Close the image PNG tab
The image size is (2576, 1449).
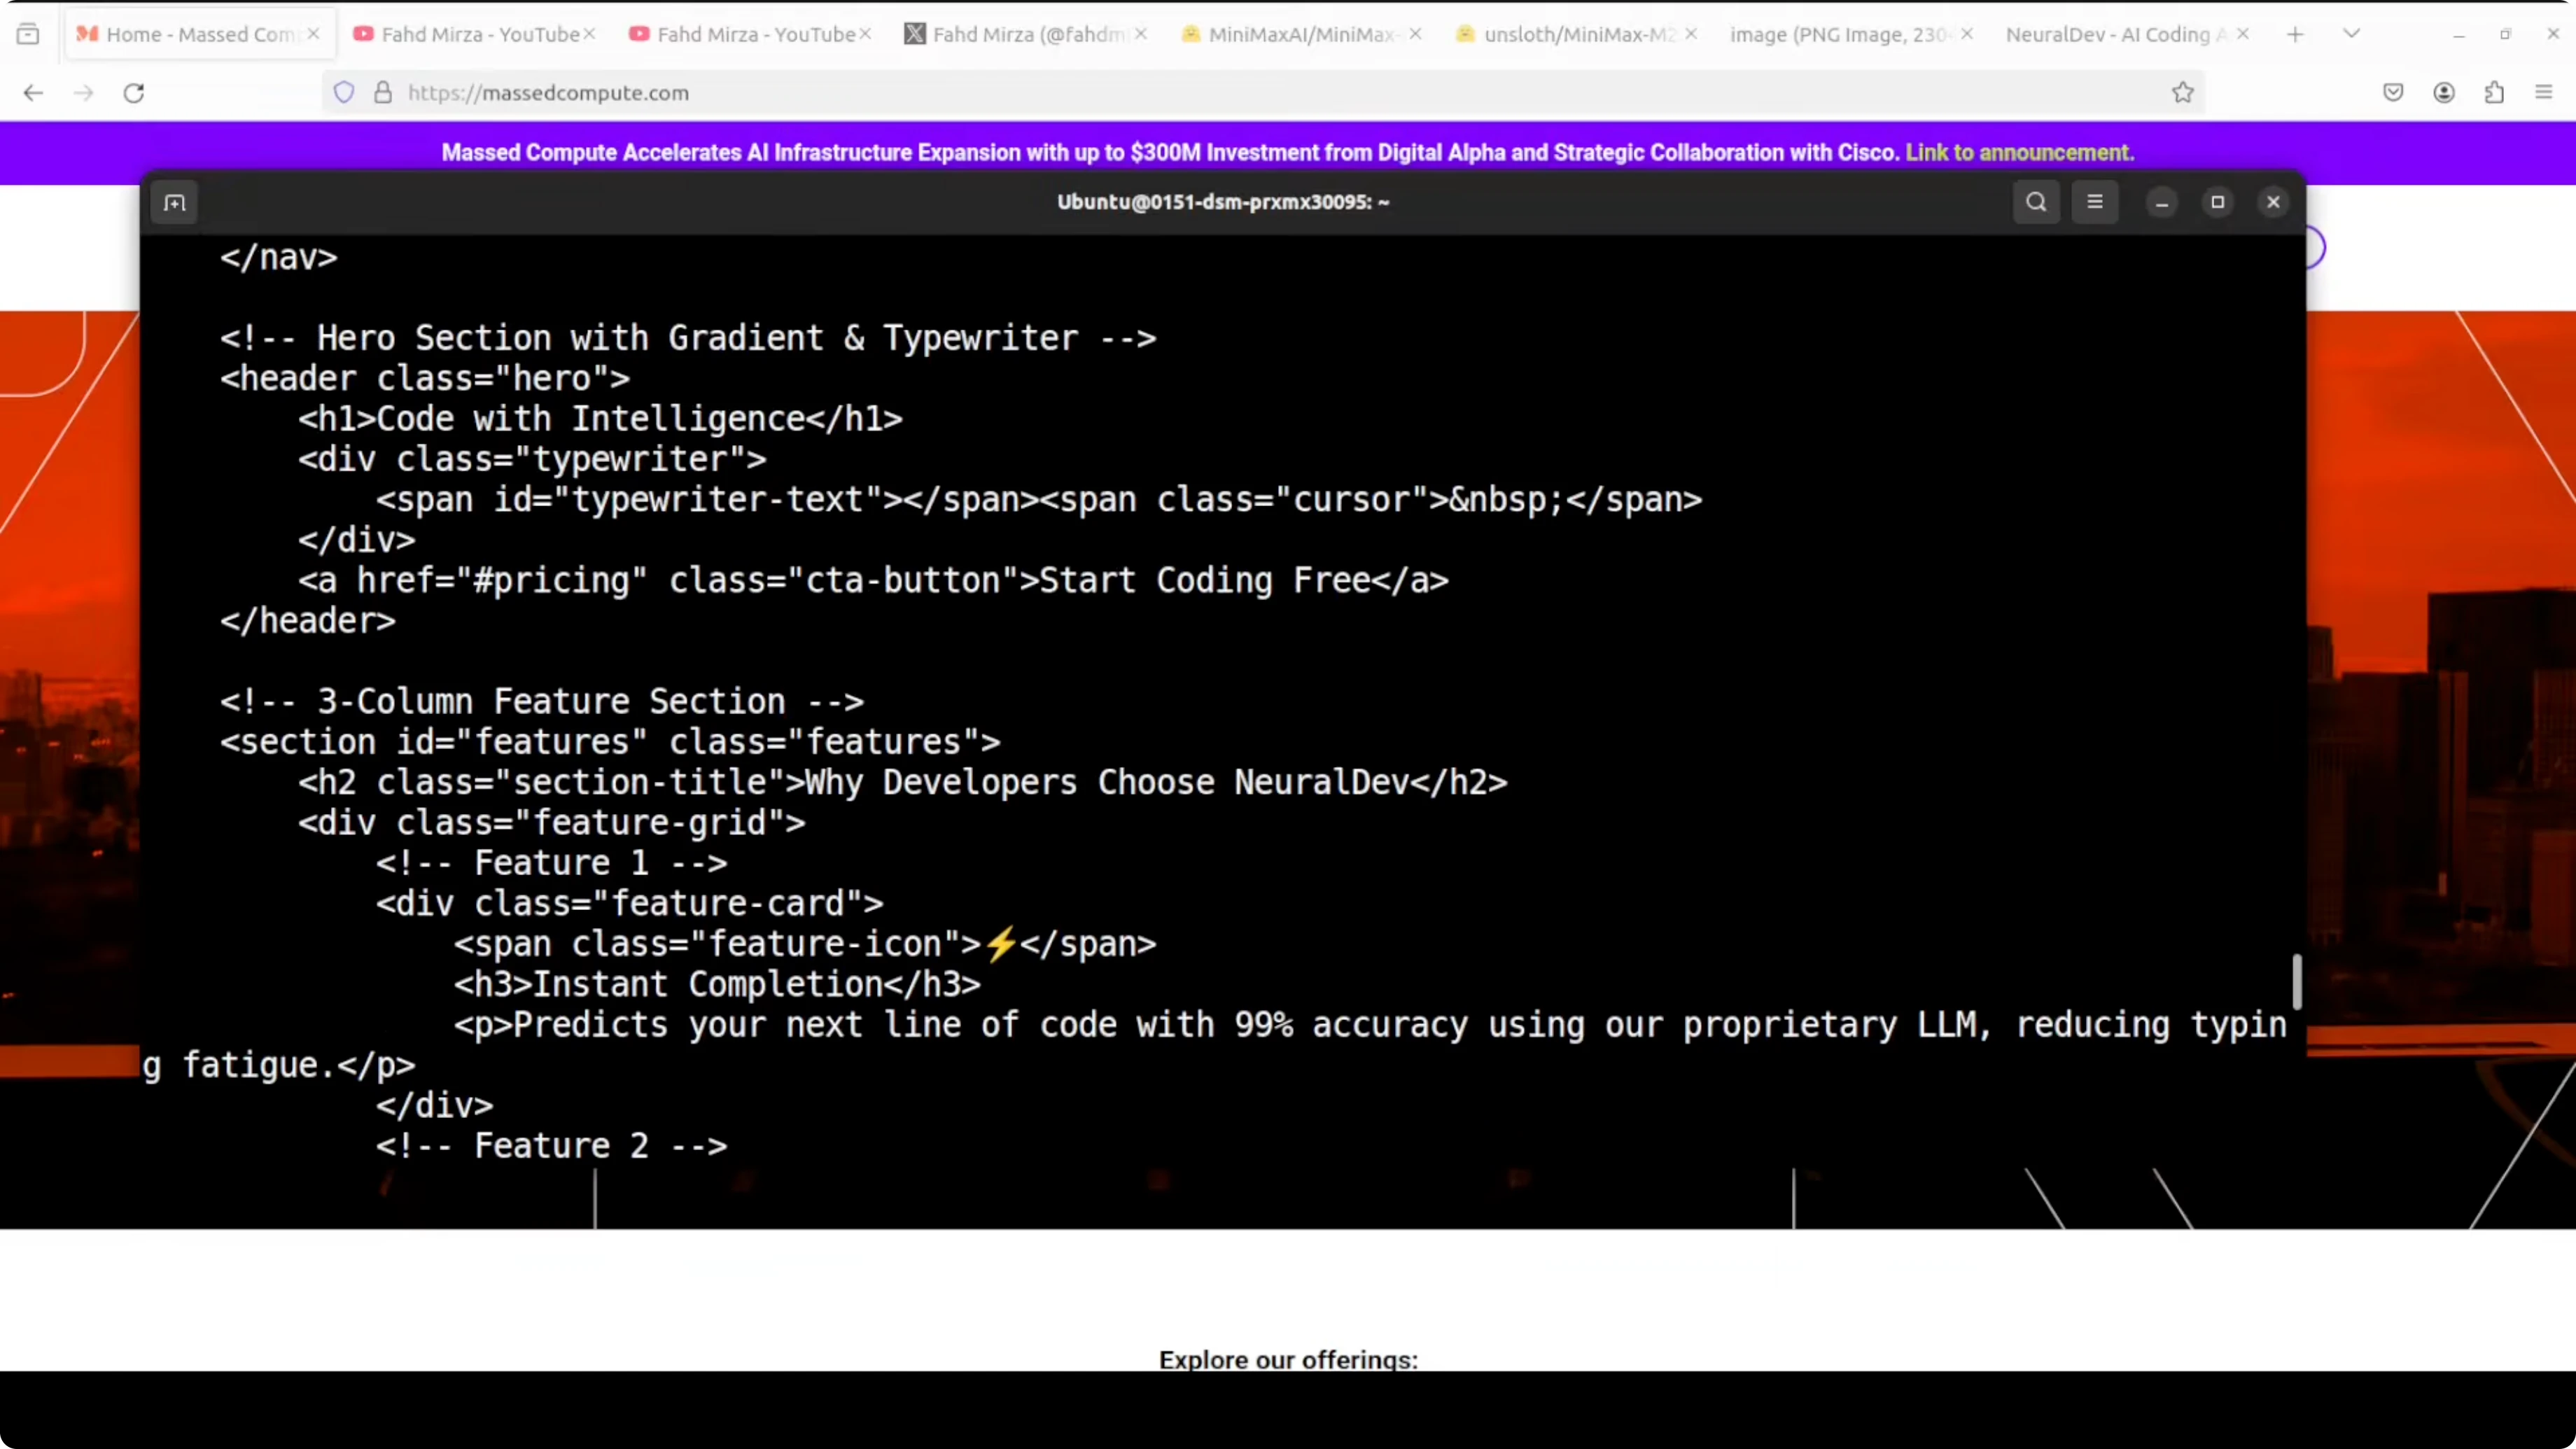[x=1966, y=33]
